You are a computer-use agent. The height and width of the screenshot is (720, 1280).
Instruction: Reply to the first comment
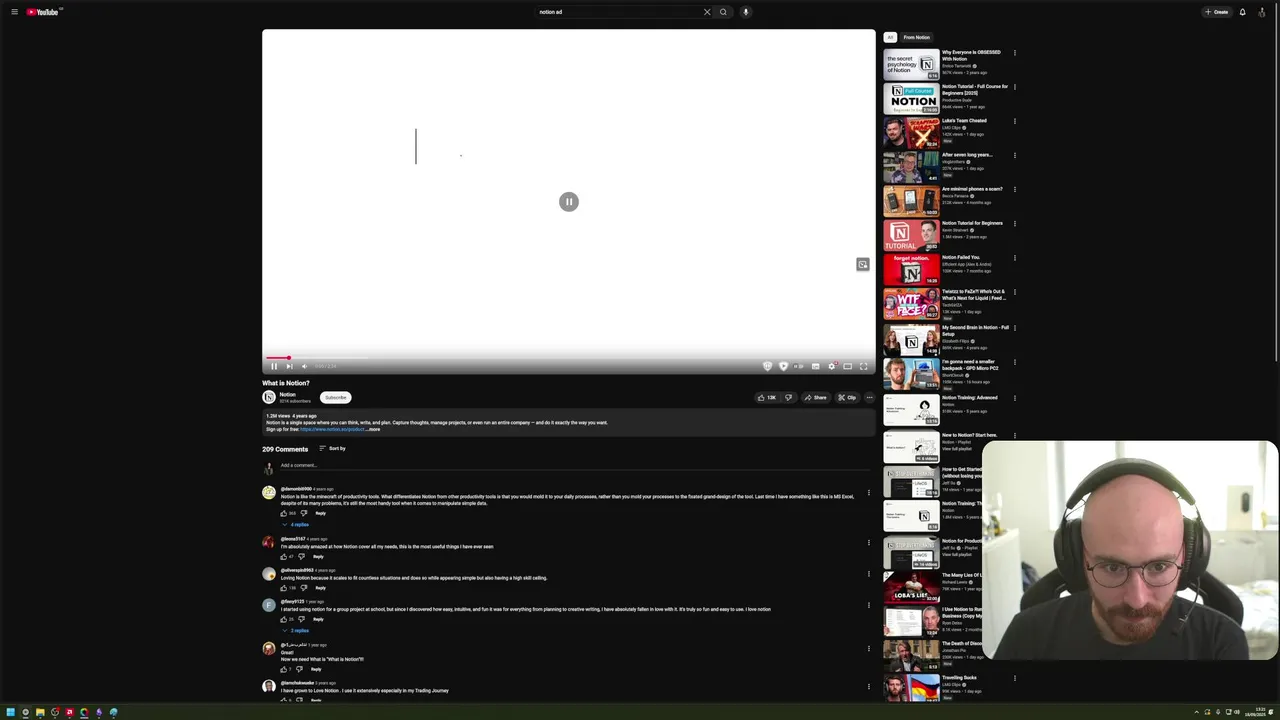click(x=320, y=513)
